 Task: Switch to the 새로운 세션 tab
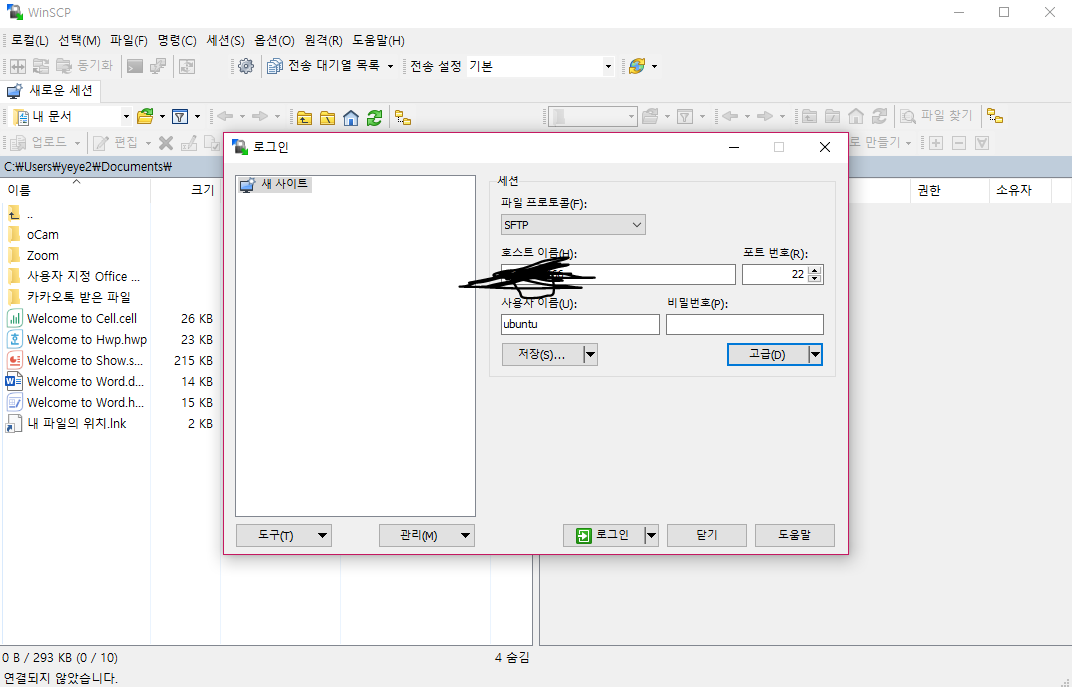(51, 90)
